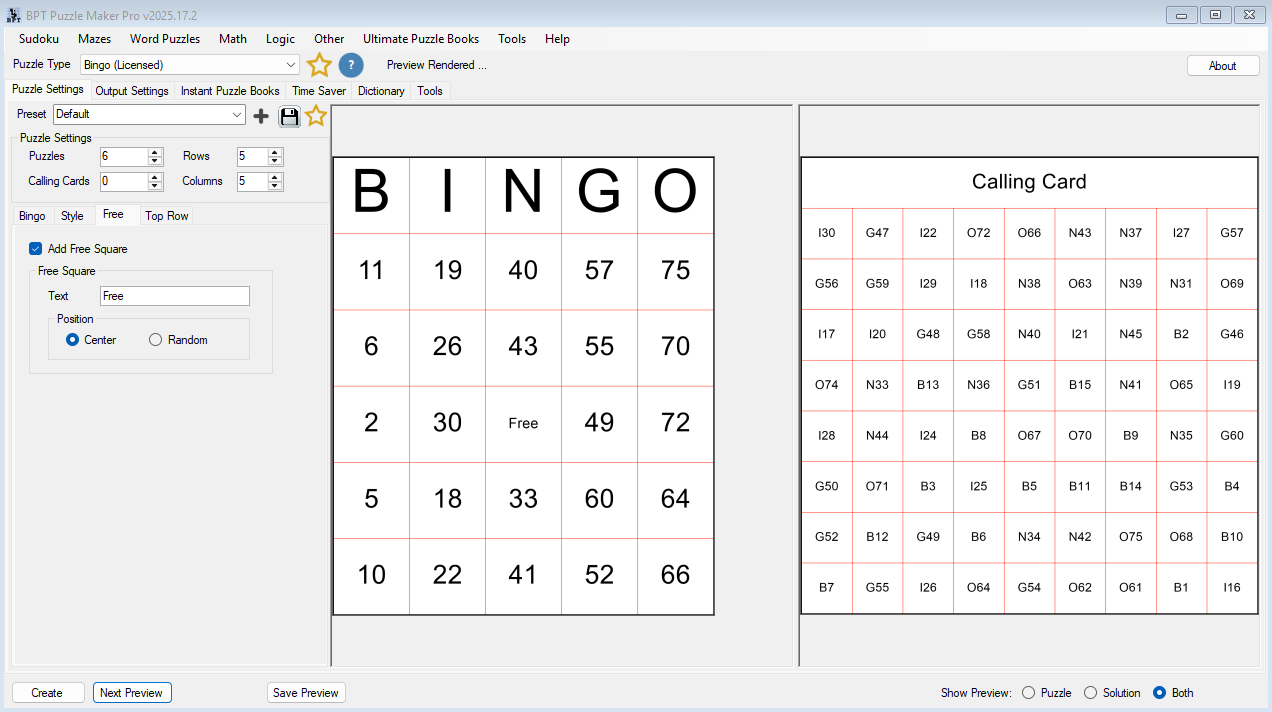Select the Random free square position
This screenshot has width=1272, height=712.
(x=155, y=339)
